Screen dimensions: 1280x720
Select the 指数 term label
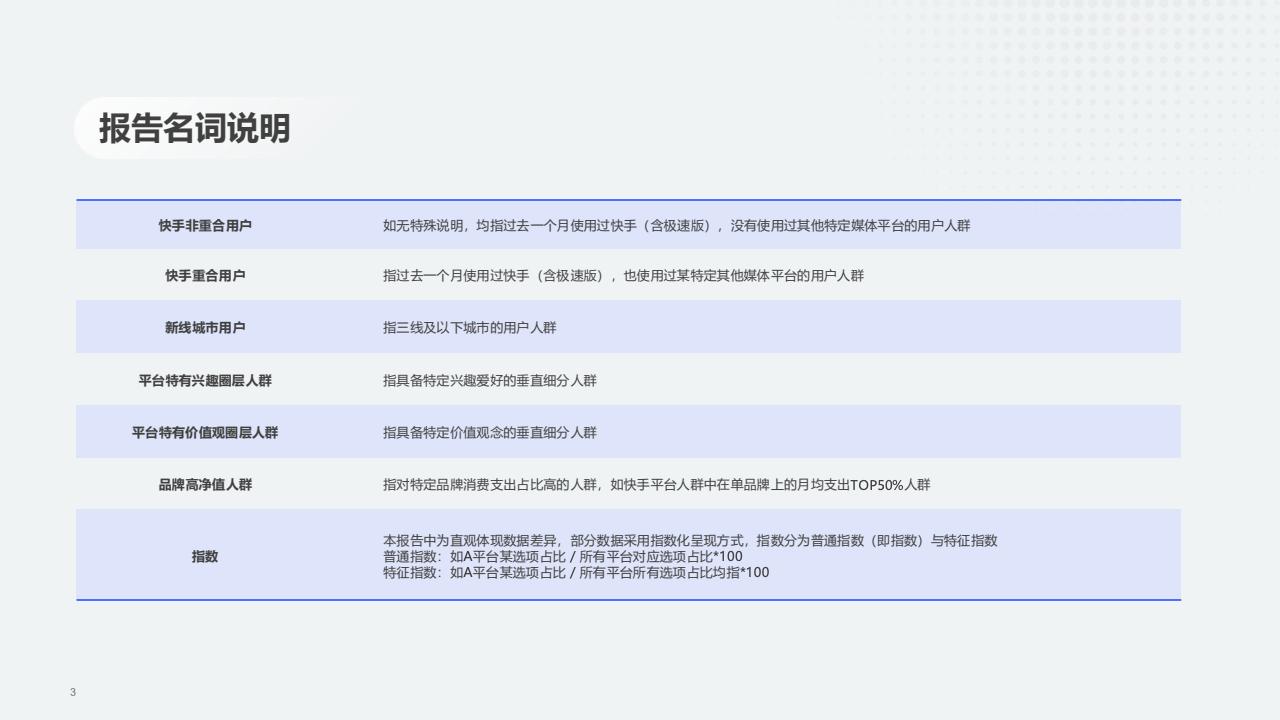[x=205, y=557]
